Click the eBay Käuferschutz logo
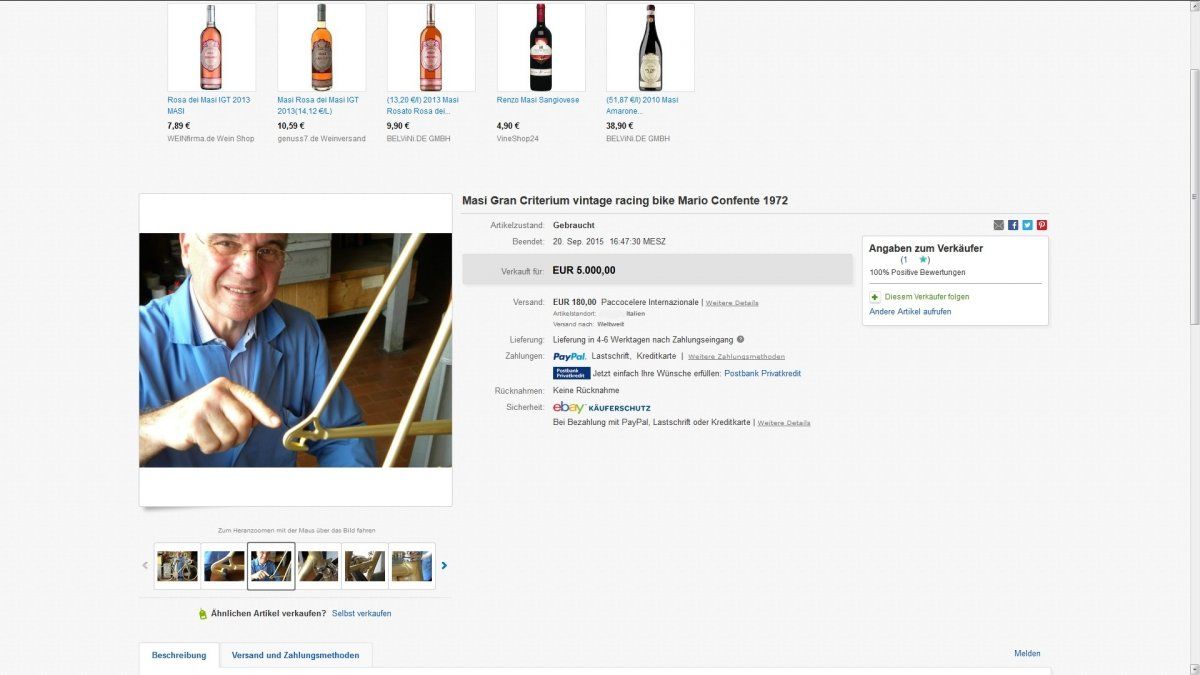Viewport: 1200px width, 675px height. (601, 407)
